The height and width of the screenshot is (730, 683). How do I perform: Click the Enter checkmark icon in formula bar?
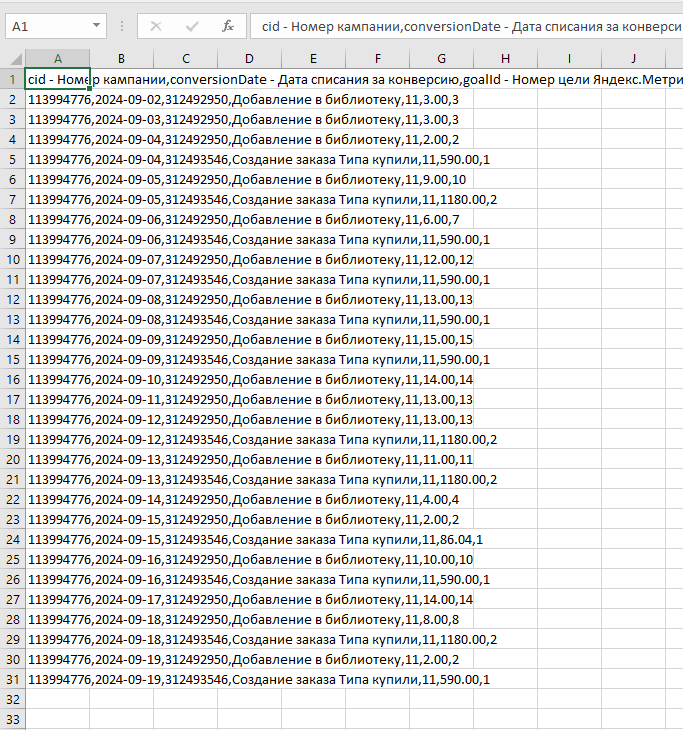click(x=191, y=26)
